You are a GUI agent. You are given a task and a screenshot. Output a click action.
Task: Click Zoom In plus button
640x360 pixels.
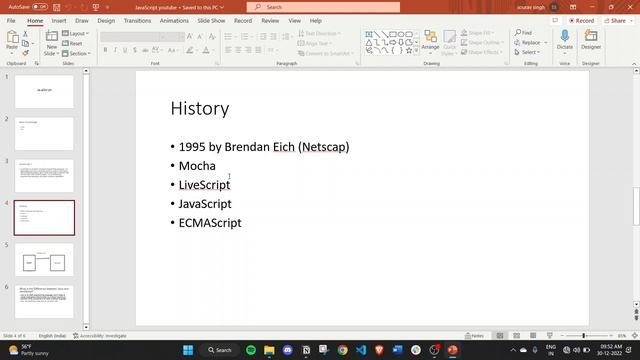coord(611,336)
